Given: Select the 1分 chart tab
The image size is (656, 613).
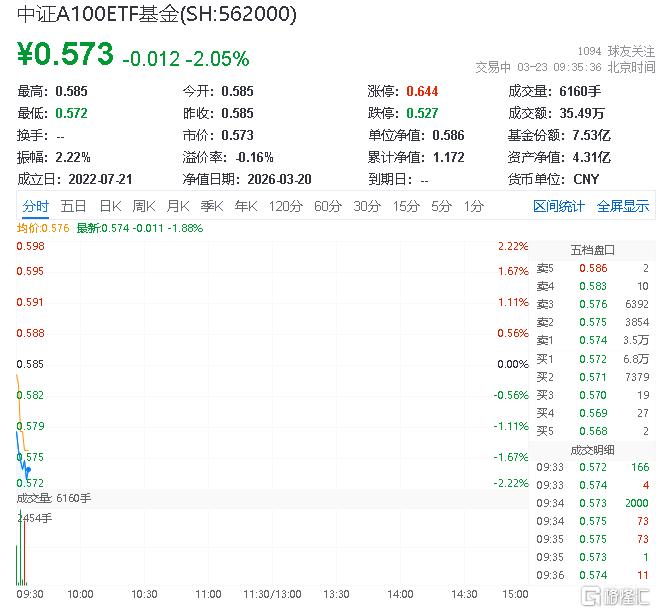Looking at the screenshot, I should point(474,206).
